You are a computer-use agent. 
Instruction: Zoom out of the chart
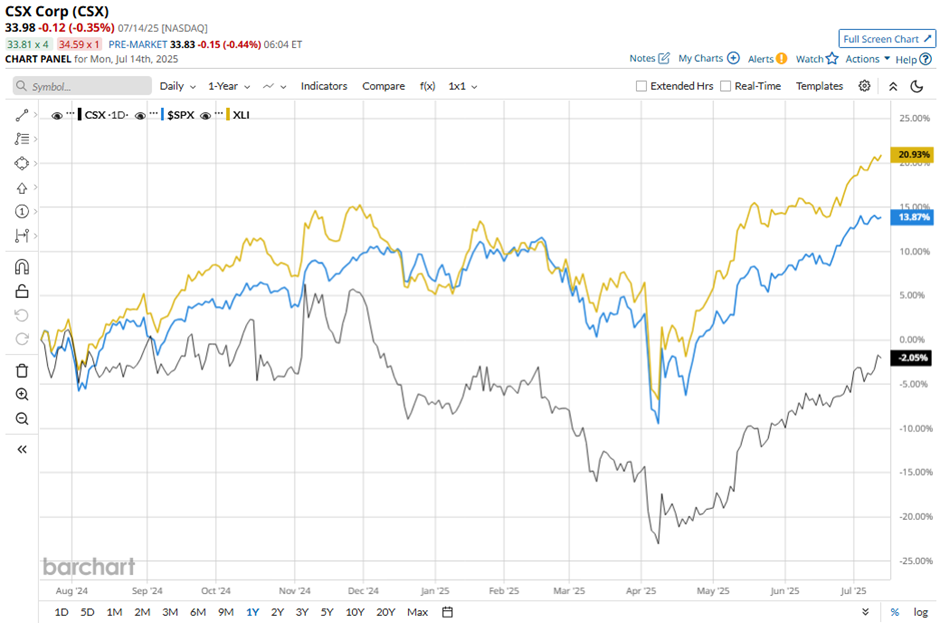coord(22,419)
